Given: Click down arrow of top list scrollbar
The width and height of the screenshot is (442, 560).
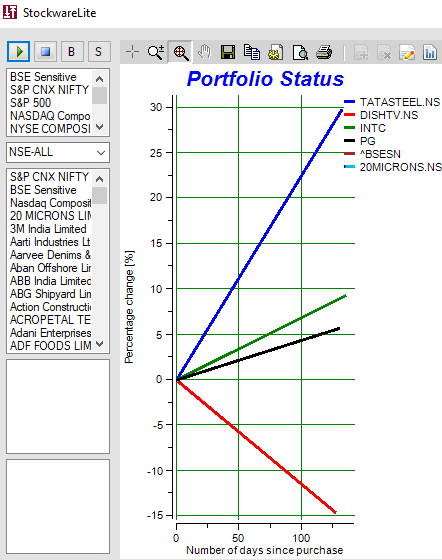Looking at the screenshot, I should [100, 127].
